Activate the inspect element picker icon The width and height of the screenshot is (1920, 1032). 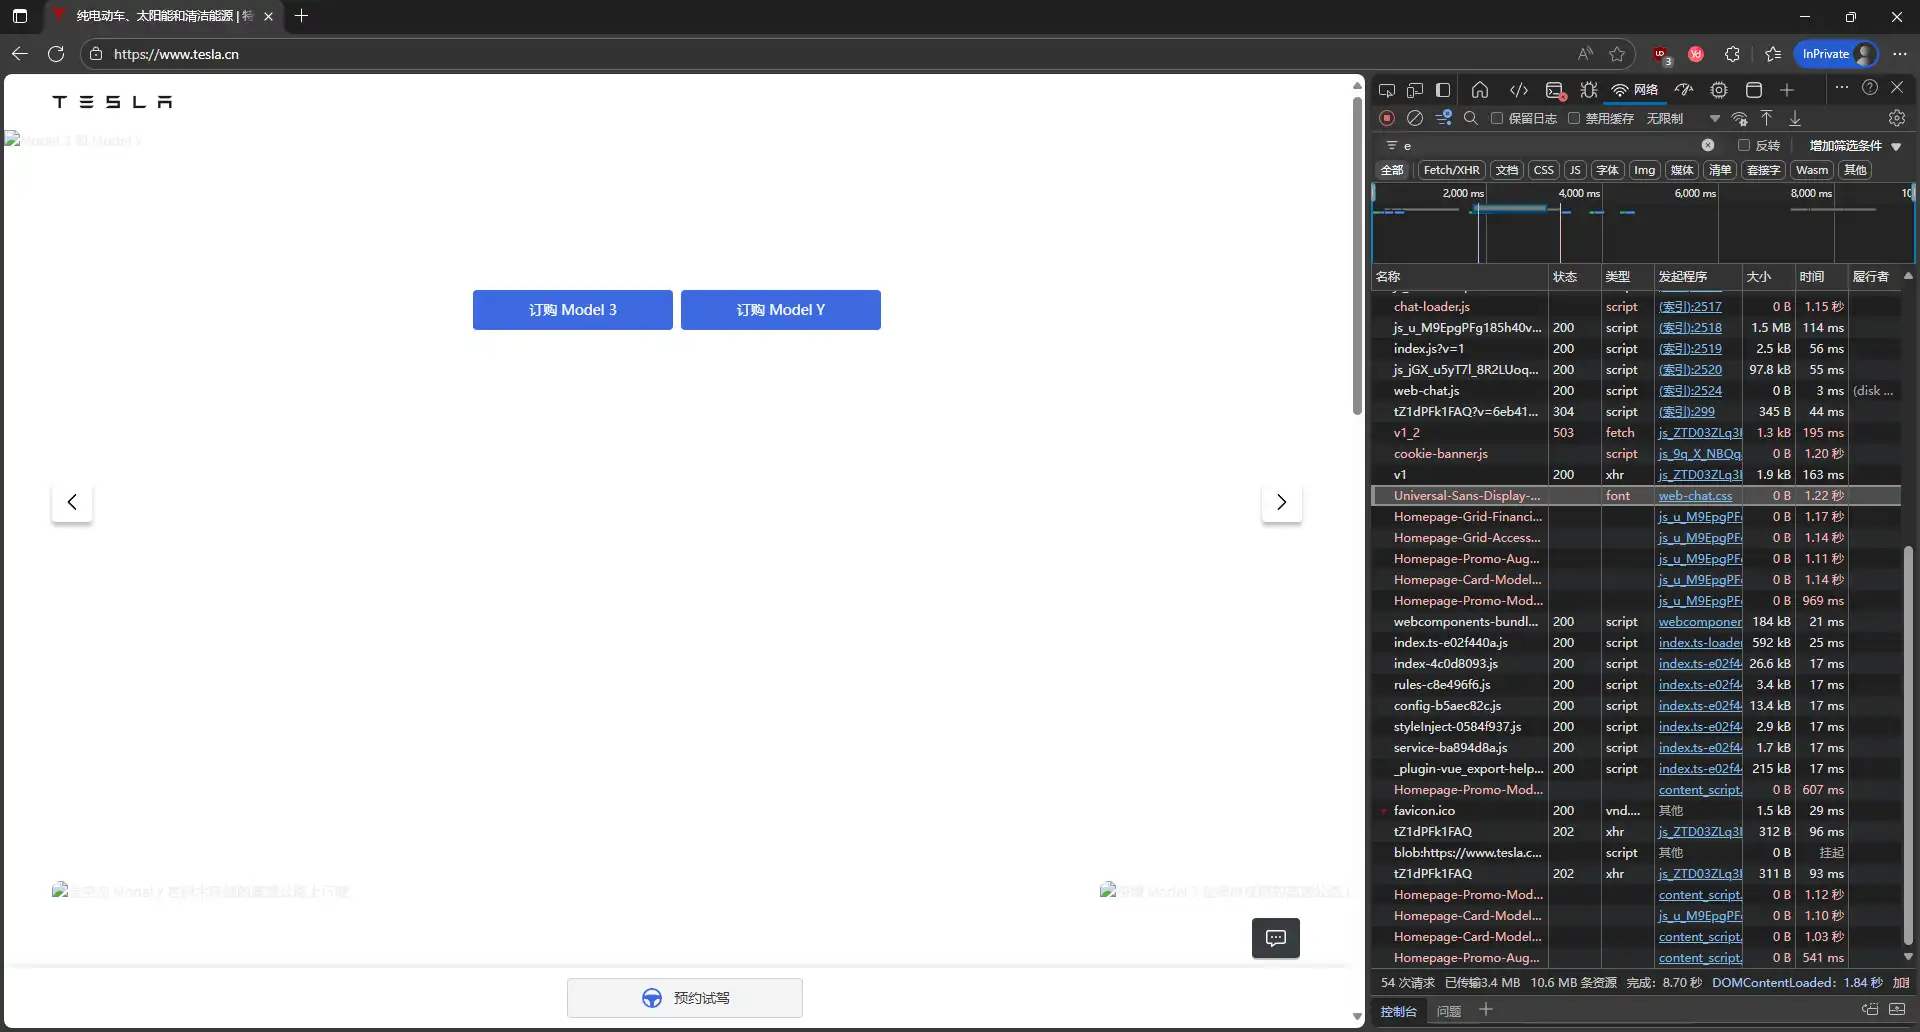(1387, 90)
